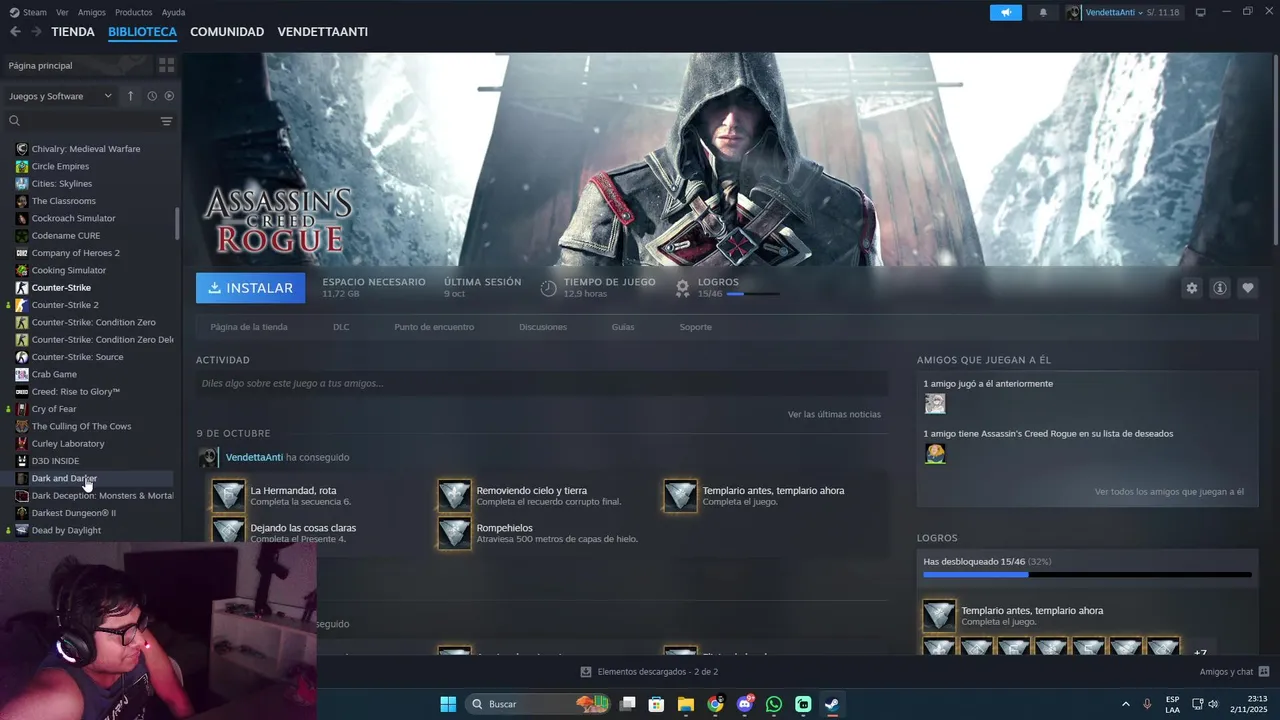This screenshot has width=1280, height=720.
Task: Open Google Chrome from the taskbar
Action: coord(715,704)
